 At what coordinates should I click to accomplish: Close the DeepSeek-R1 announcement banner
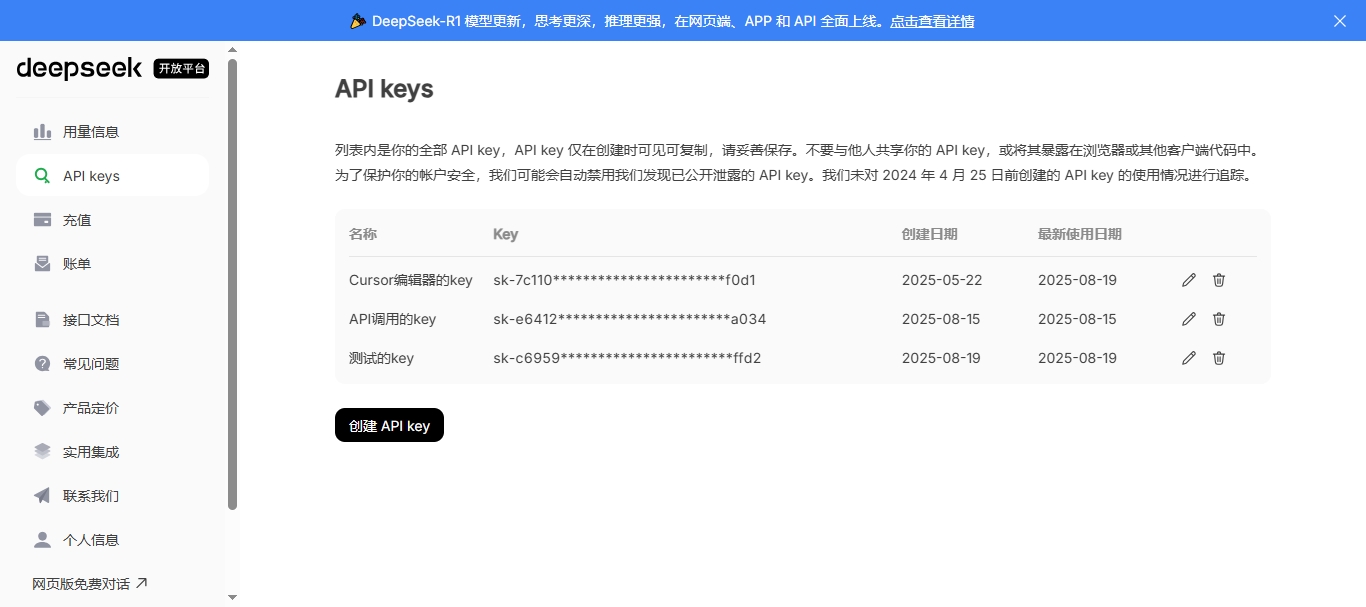(x=1340, y=21)
